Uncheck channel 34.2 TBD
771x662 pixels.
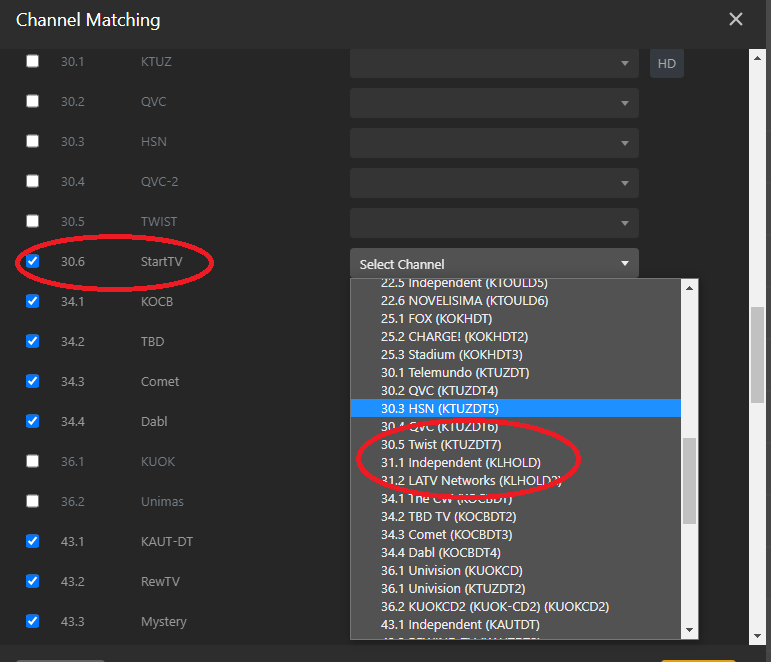click(32, 341)
